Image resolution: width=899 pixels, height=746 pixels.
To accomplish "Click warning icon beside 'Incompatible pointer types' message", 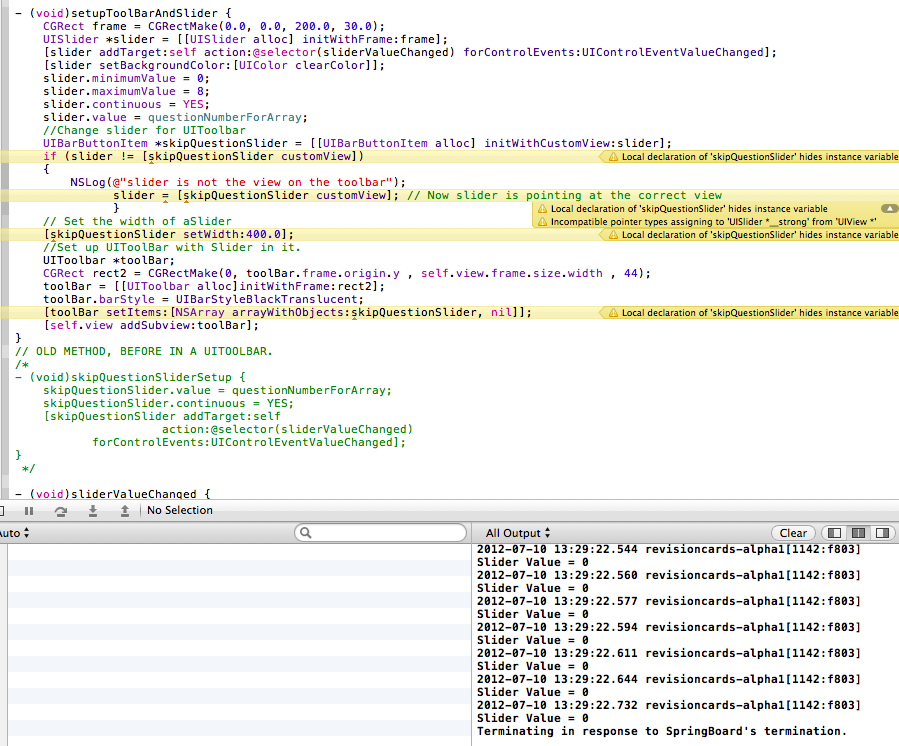I will (542, 222).
